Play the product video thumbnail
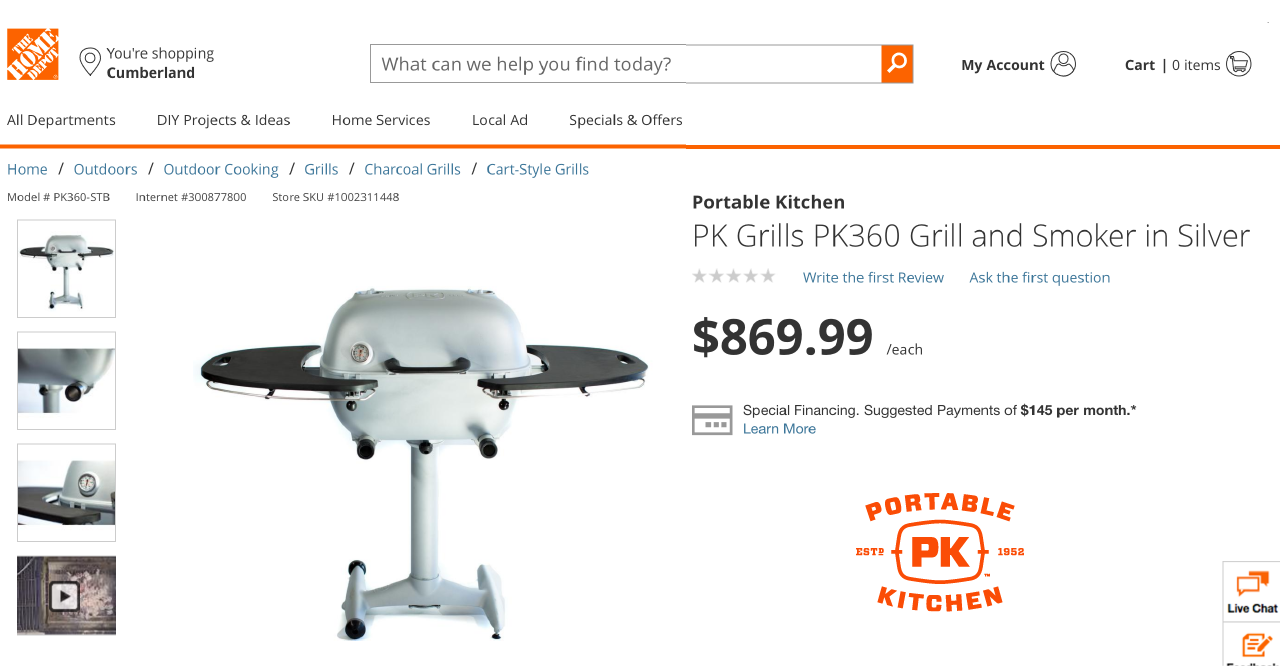This screenshot has width=1280, height=666. tap(66, 596)
